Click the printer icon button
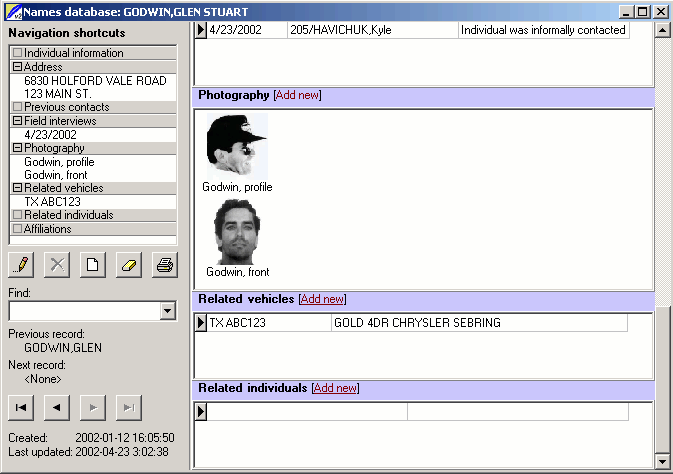Viewport: 673px width, 474px height. coord(165,265)
